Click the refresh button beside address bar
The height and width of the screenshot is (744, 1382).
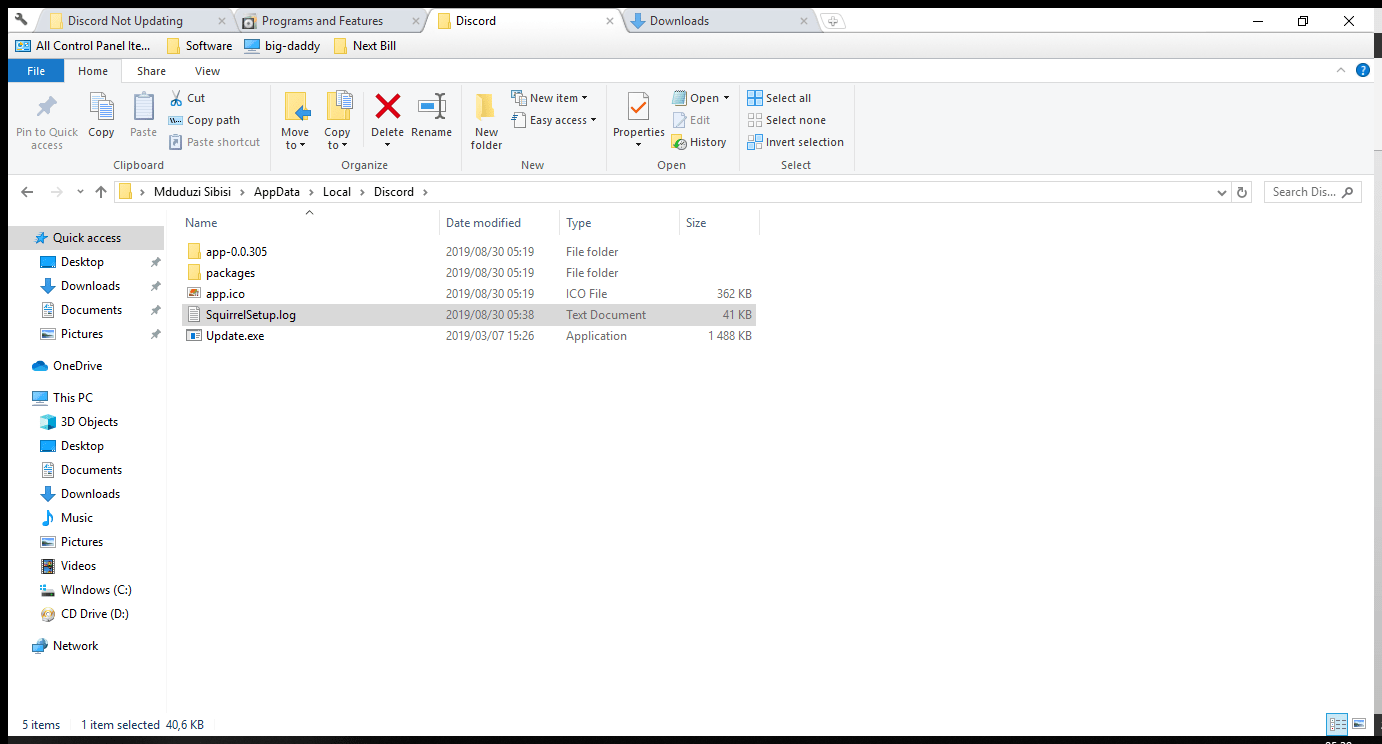tap(1242, 192)
